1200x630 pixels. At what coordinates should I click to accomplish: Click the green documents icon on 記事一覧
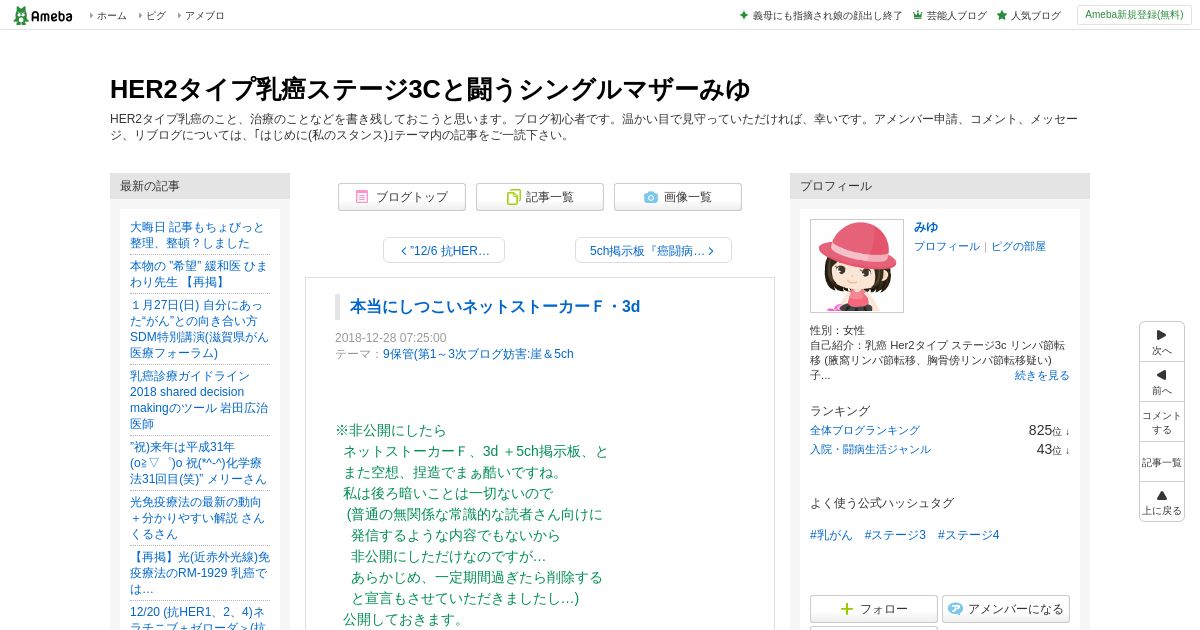[x=513, y=197]
